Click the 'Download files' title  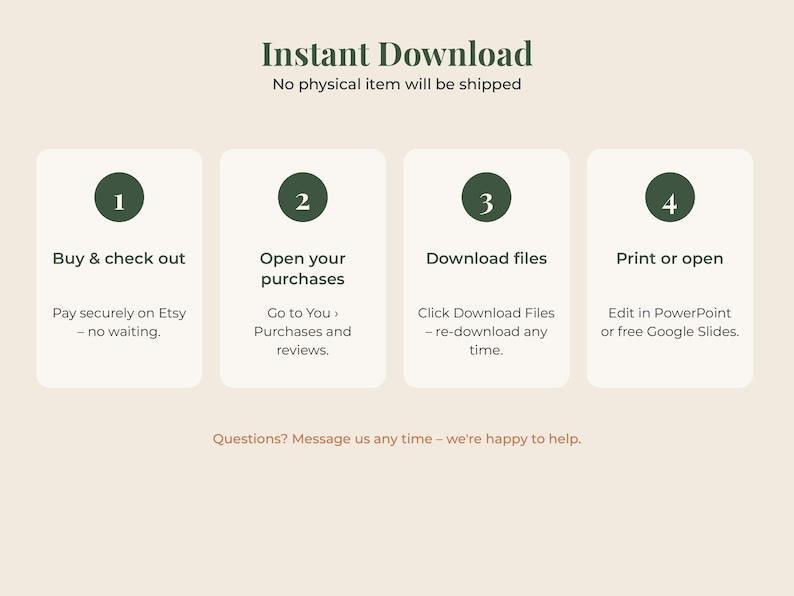pyautogui.click(x=486, y=258)
